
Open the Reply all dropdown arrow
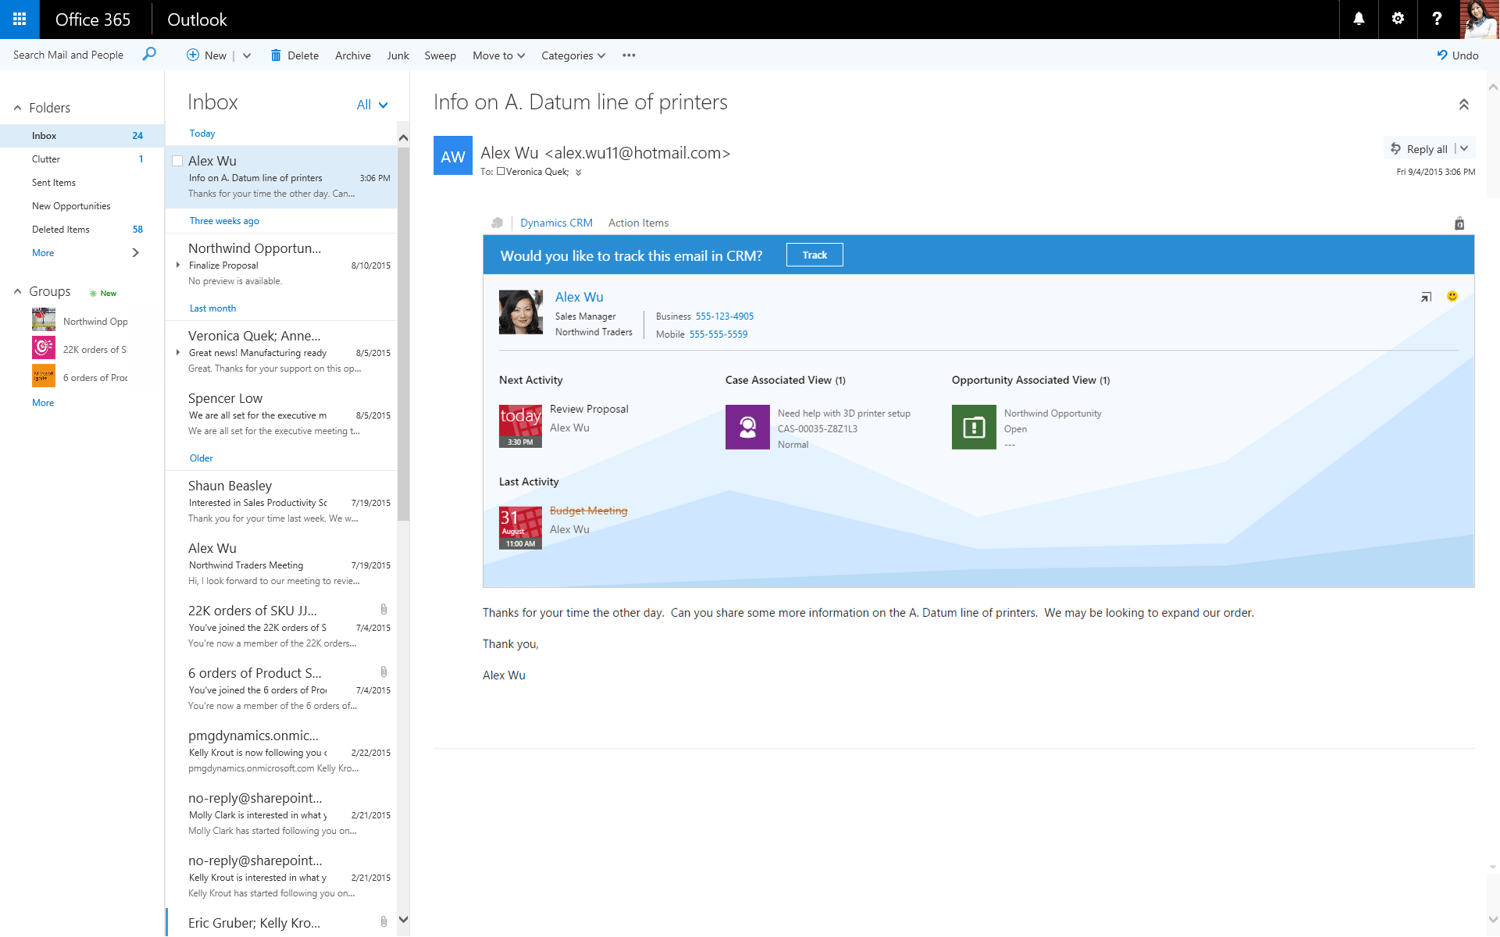[x=1464, y=149]
